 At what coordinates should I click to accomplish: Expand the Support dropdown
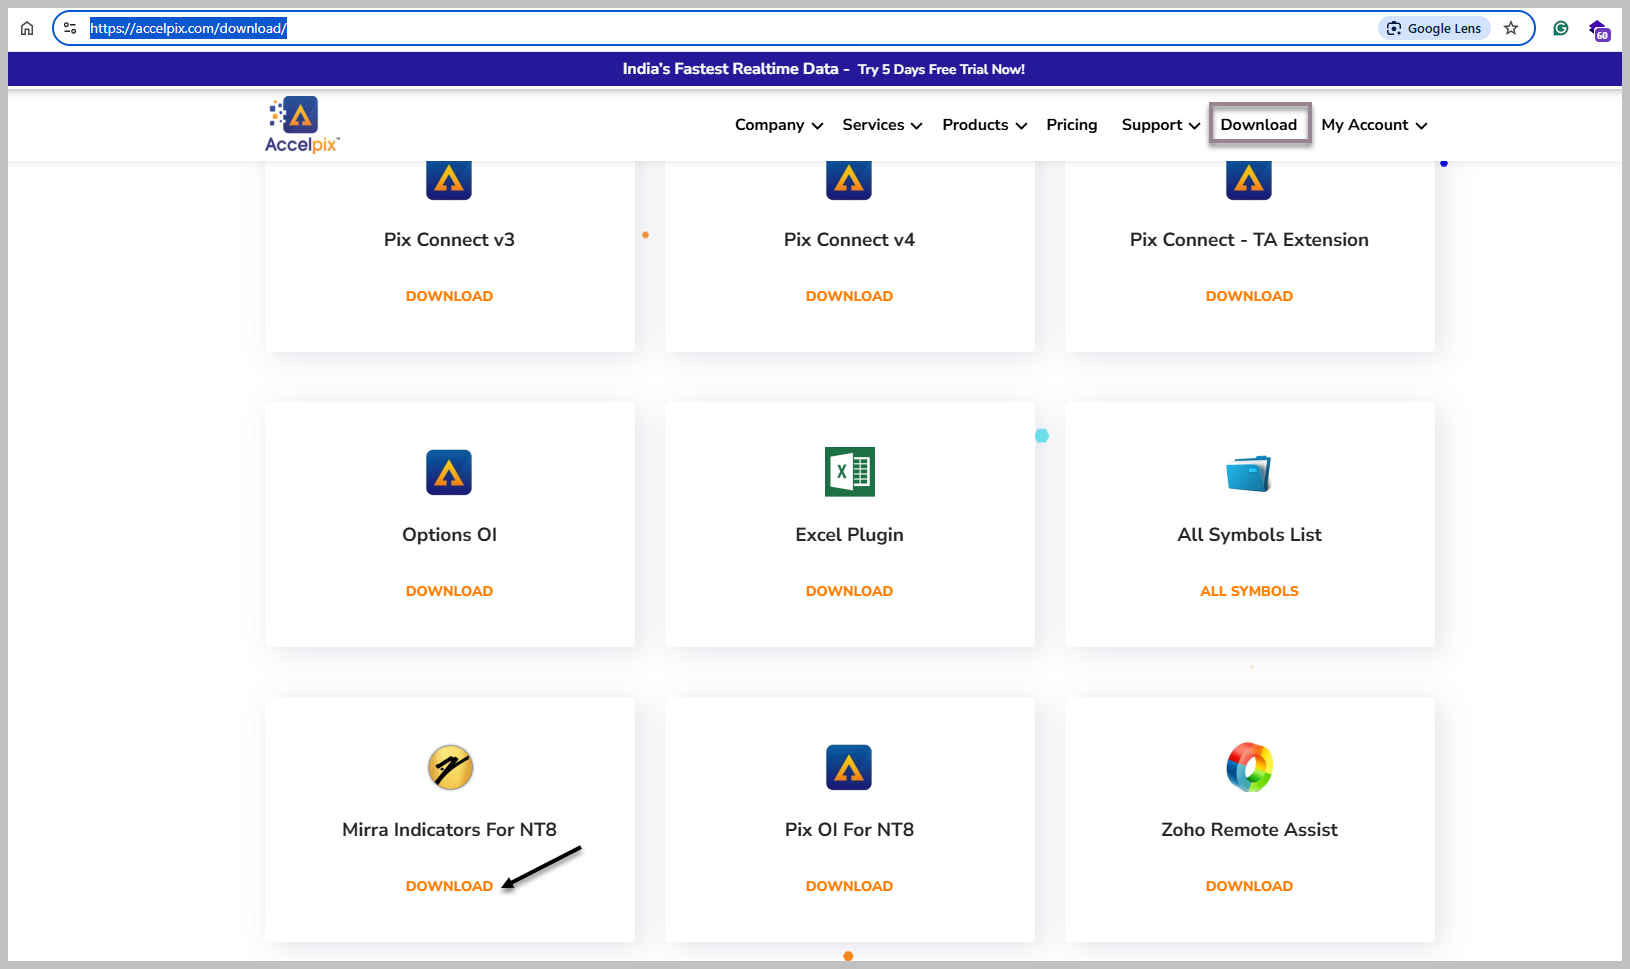click(1161, 125)
